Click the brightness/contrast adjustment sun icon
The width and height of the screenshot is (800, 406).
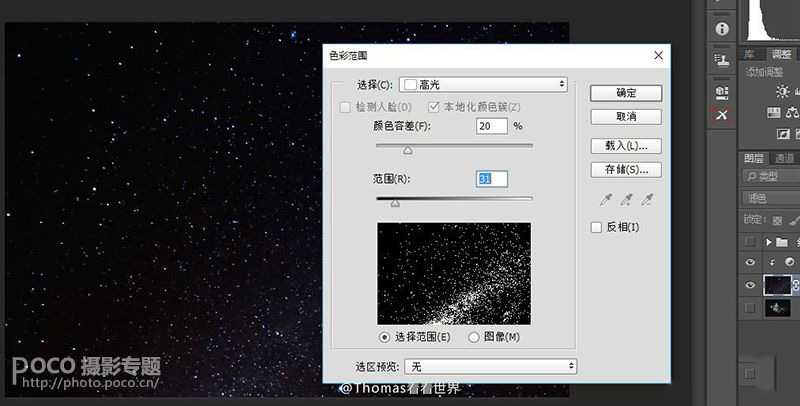783,91
